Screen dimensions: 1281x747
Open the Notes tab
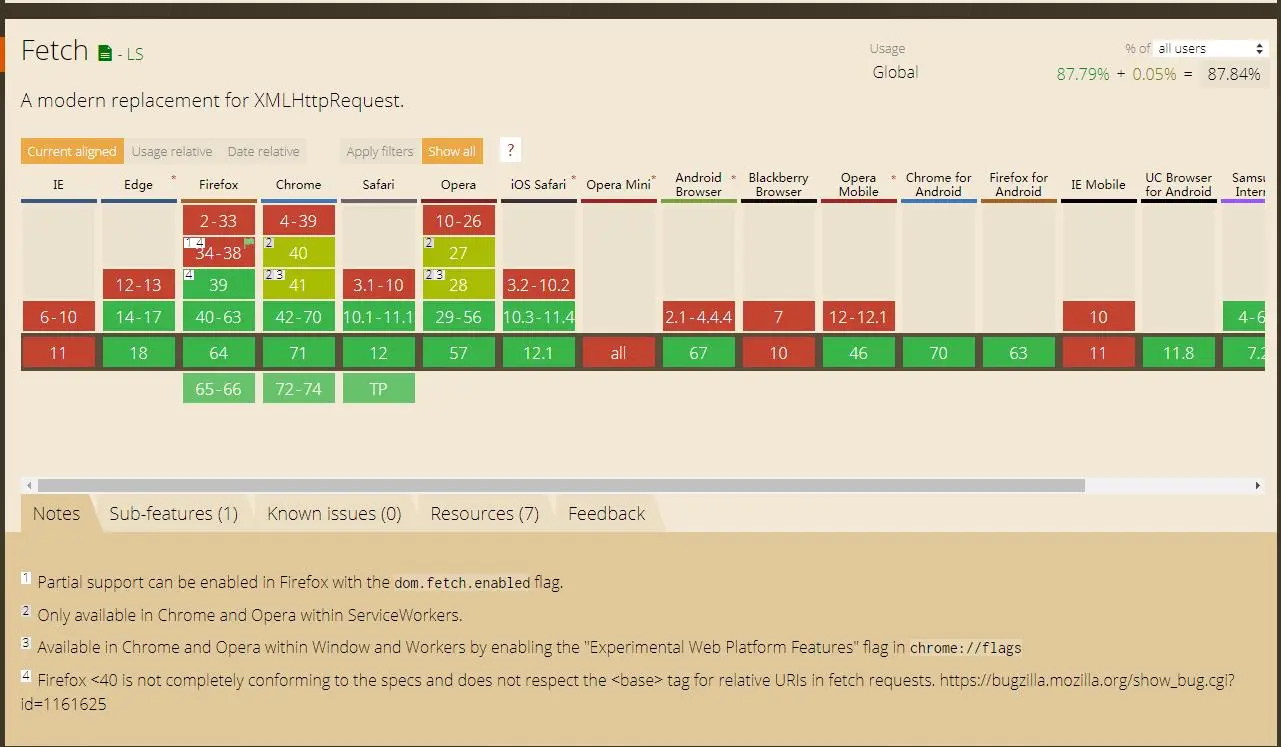(56, 514)
